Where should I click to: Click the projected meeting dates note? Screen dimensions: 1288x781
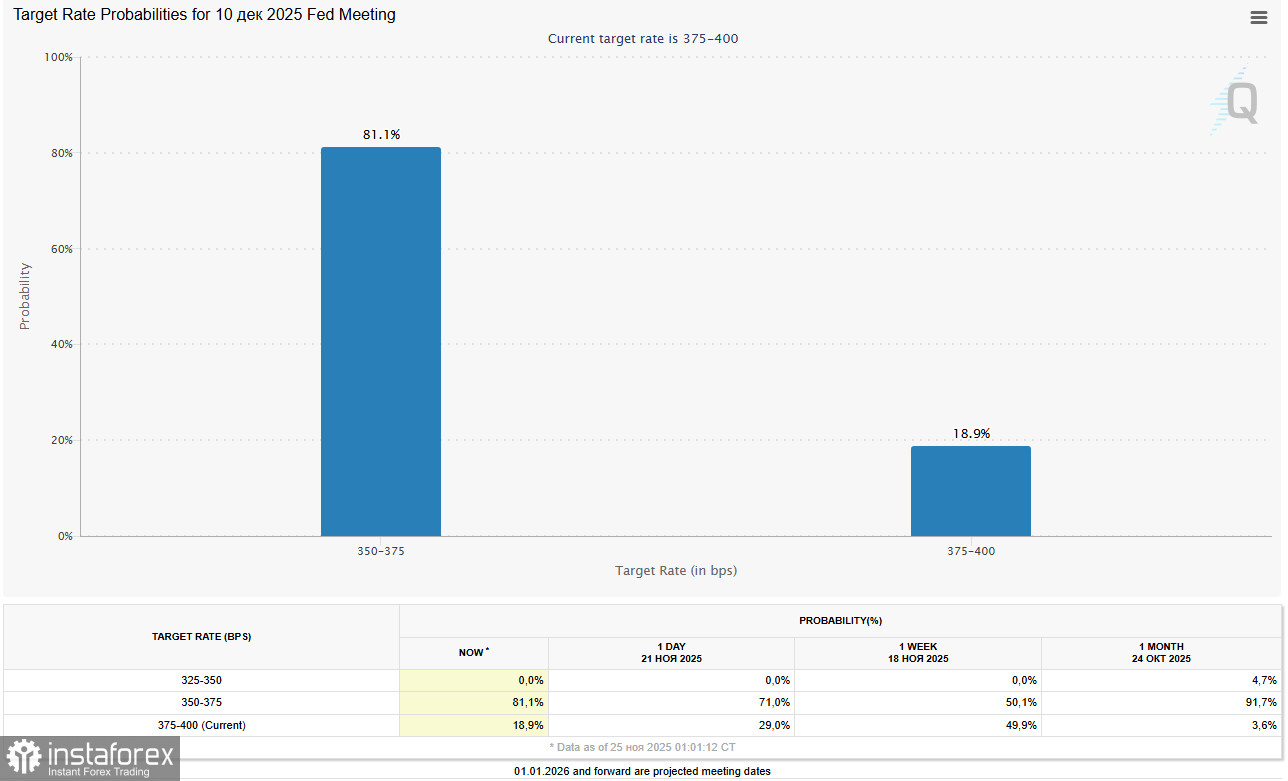(x=643, y=771)
